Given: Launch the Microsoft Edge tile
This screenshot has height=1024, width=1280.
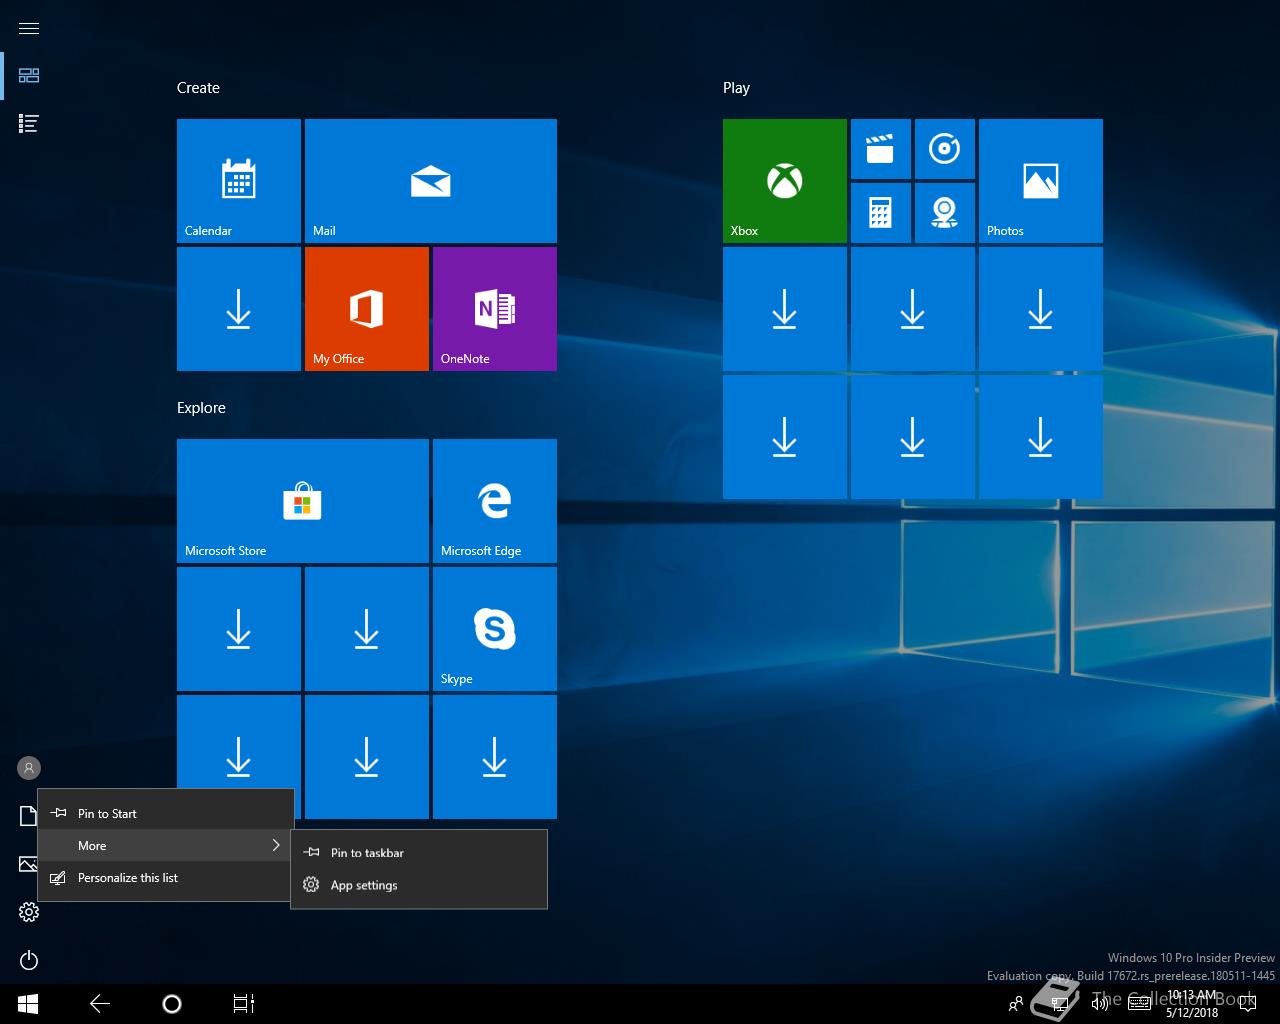Looking at the screenshot, I should (x=495, y=501).
